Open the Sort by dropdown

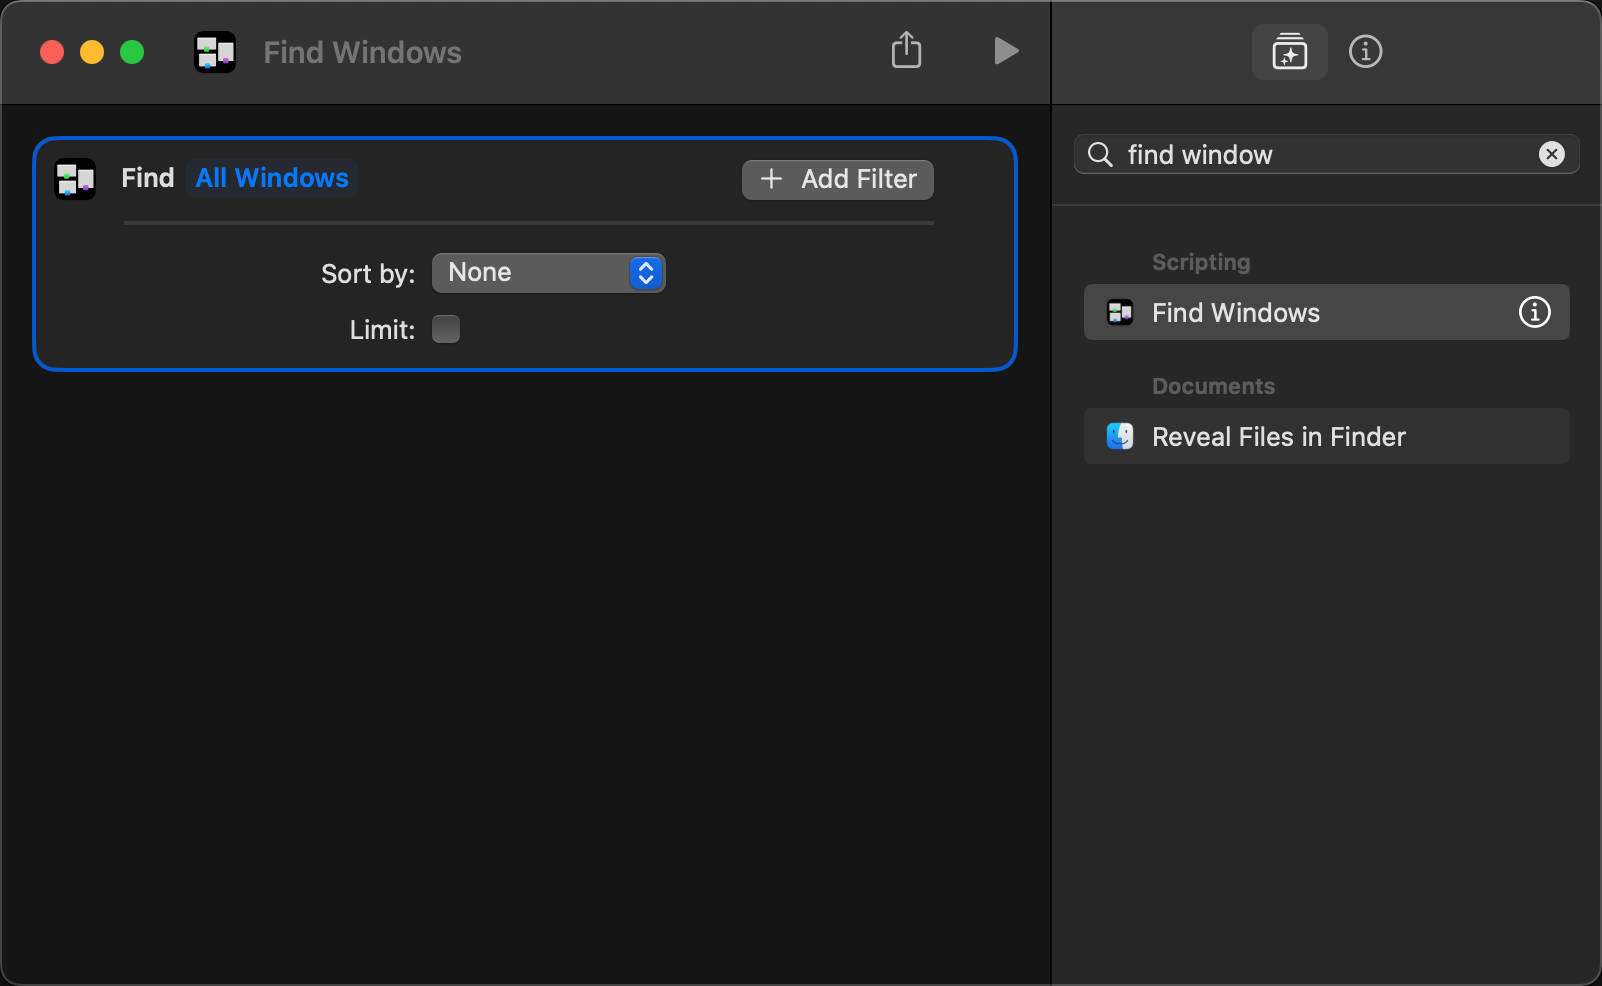coord(548,273)
